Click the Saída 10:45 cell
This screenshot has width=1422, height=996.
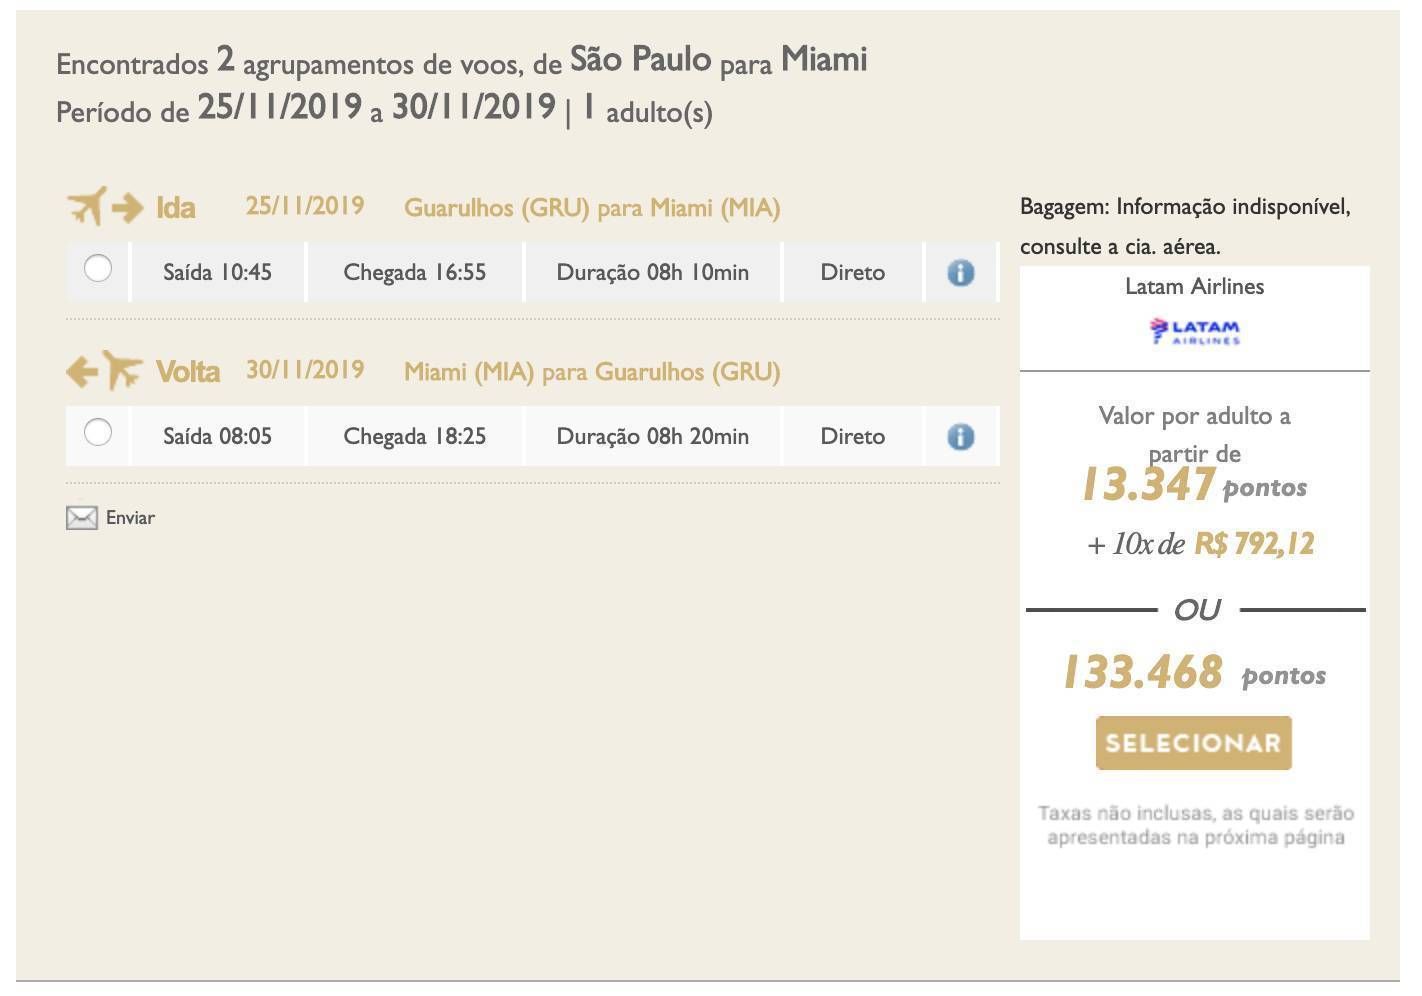(x=217, y=272)
